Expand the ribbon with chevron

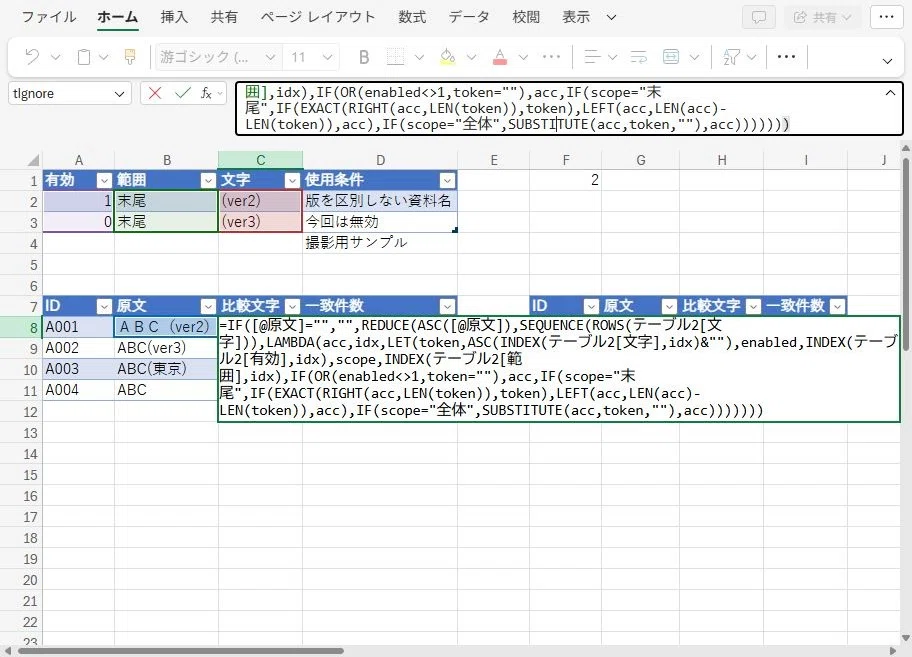(887, 61)
